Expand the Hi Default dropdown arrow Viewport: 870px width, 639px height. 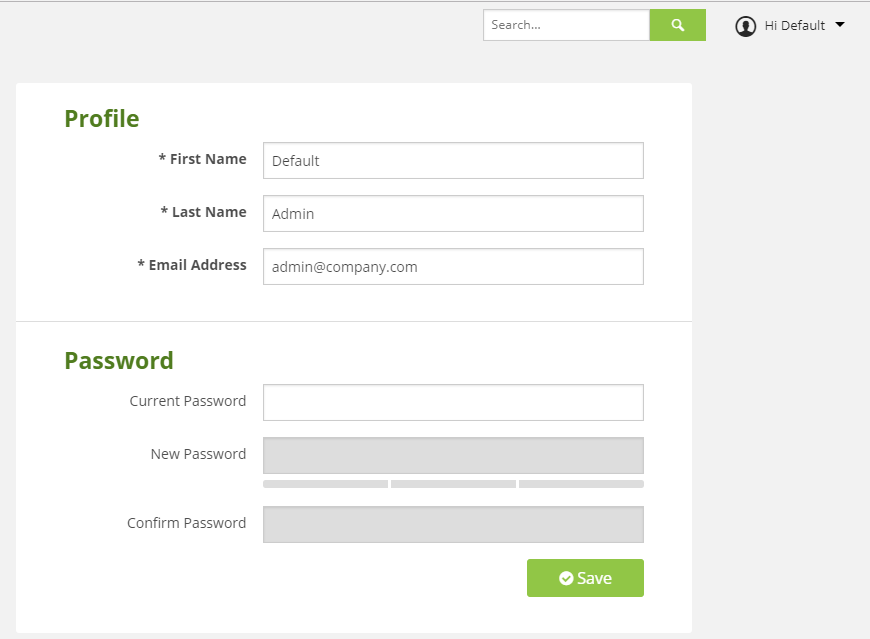pos(840,24)
